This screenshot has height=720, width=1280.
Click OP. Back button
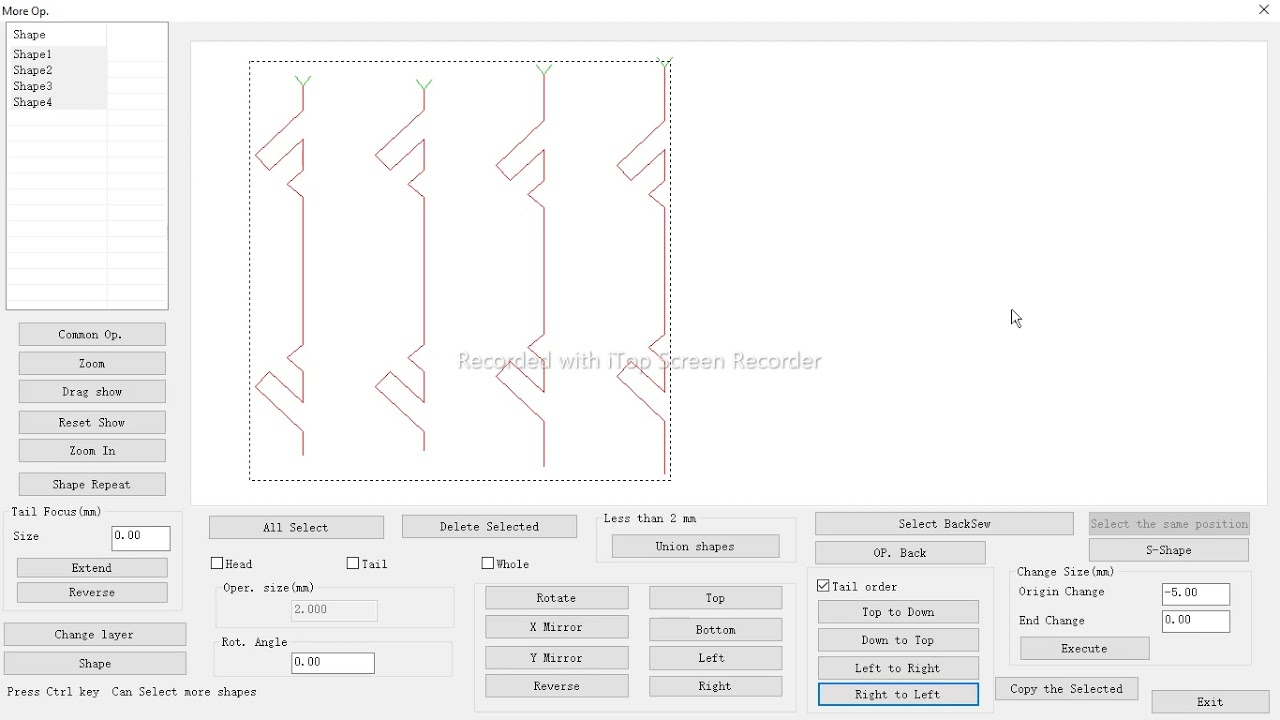pyautogui.click(x=900, y=553)
